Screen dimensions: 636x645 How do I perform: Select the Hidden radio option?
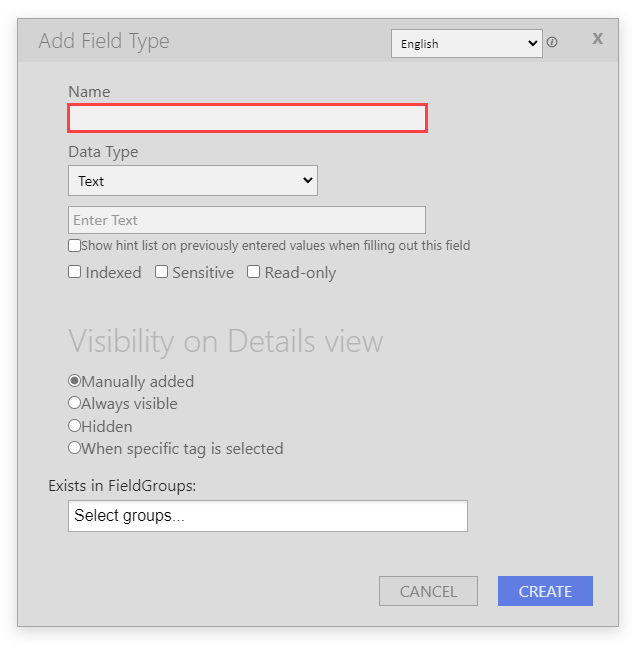[x=74, y=425]
